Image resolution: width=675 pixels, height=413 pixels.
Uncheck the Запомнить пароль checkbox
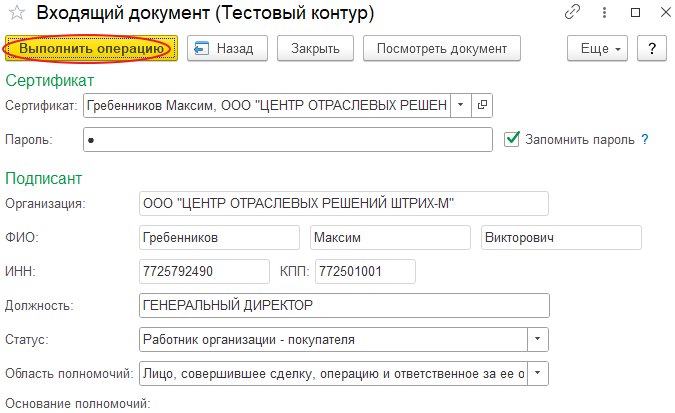pos(511,139)
